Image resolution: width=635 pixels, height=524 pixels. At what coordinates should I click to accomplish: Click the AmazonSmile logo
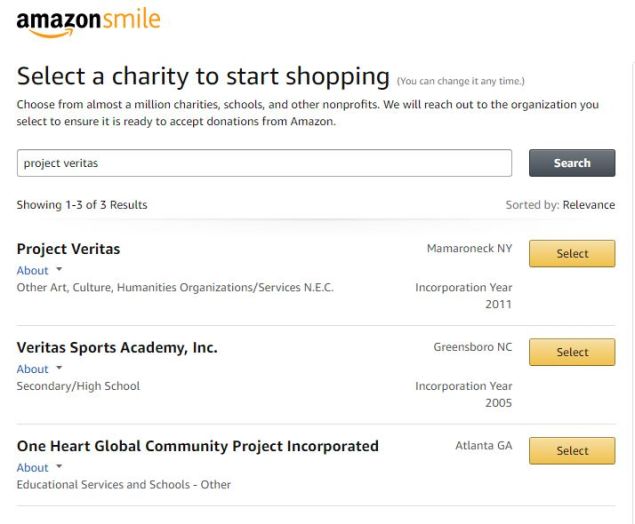pyautogui.click(x=88, y=24)
